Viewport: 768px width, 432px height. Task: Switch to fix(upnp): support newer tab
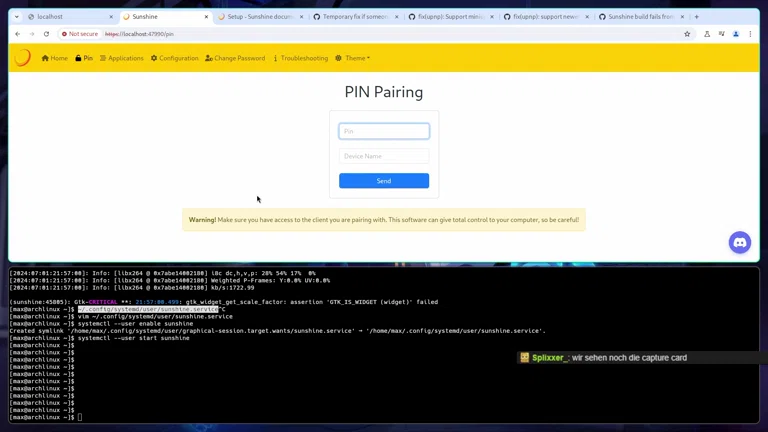[546, 17]
